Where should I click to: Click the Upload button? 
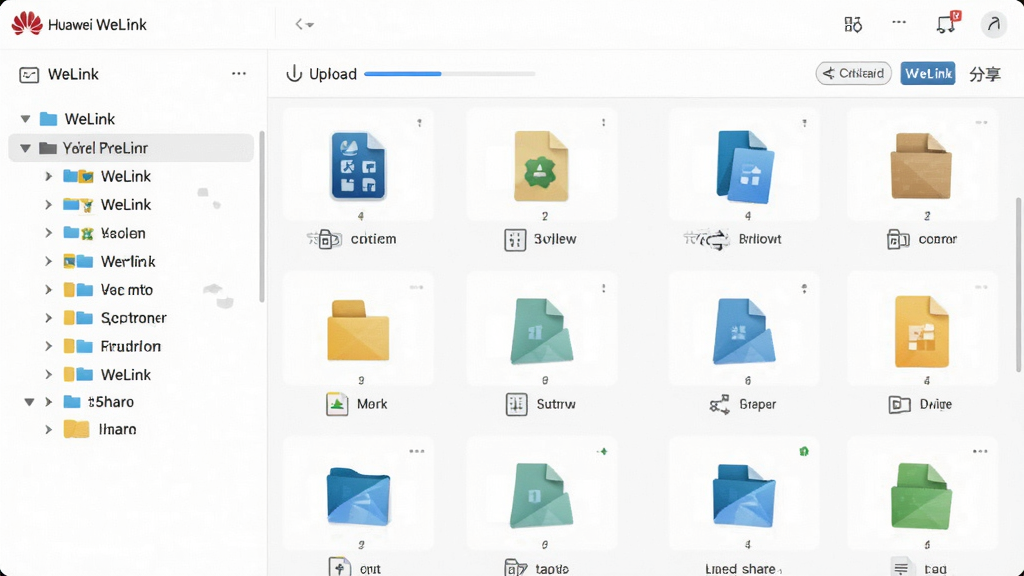point(322,74)
